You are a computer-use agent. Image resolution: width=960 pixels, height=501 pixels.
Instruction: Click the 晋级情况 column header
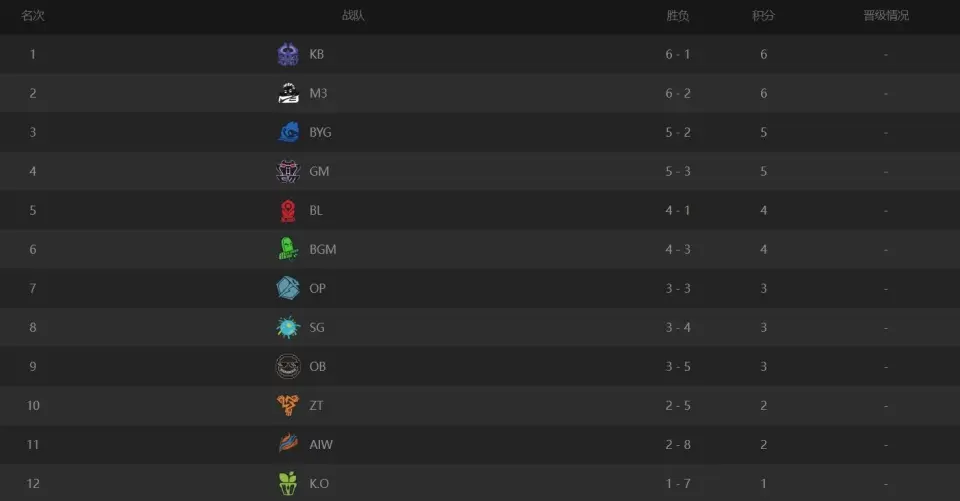tap(886, 15)
